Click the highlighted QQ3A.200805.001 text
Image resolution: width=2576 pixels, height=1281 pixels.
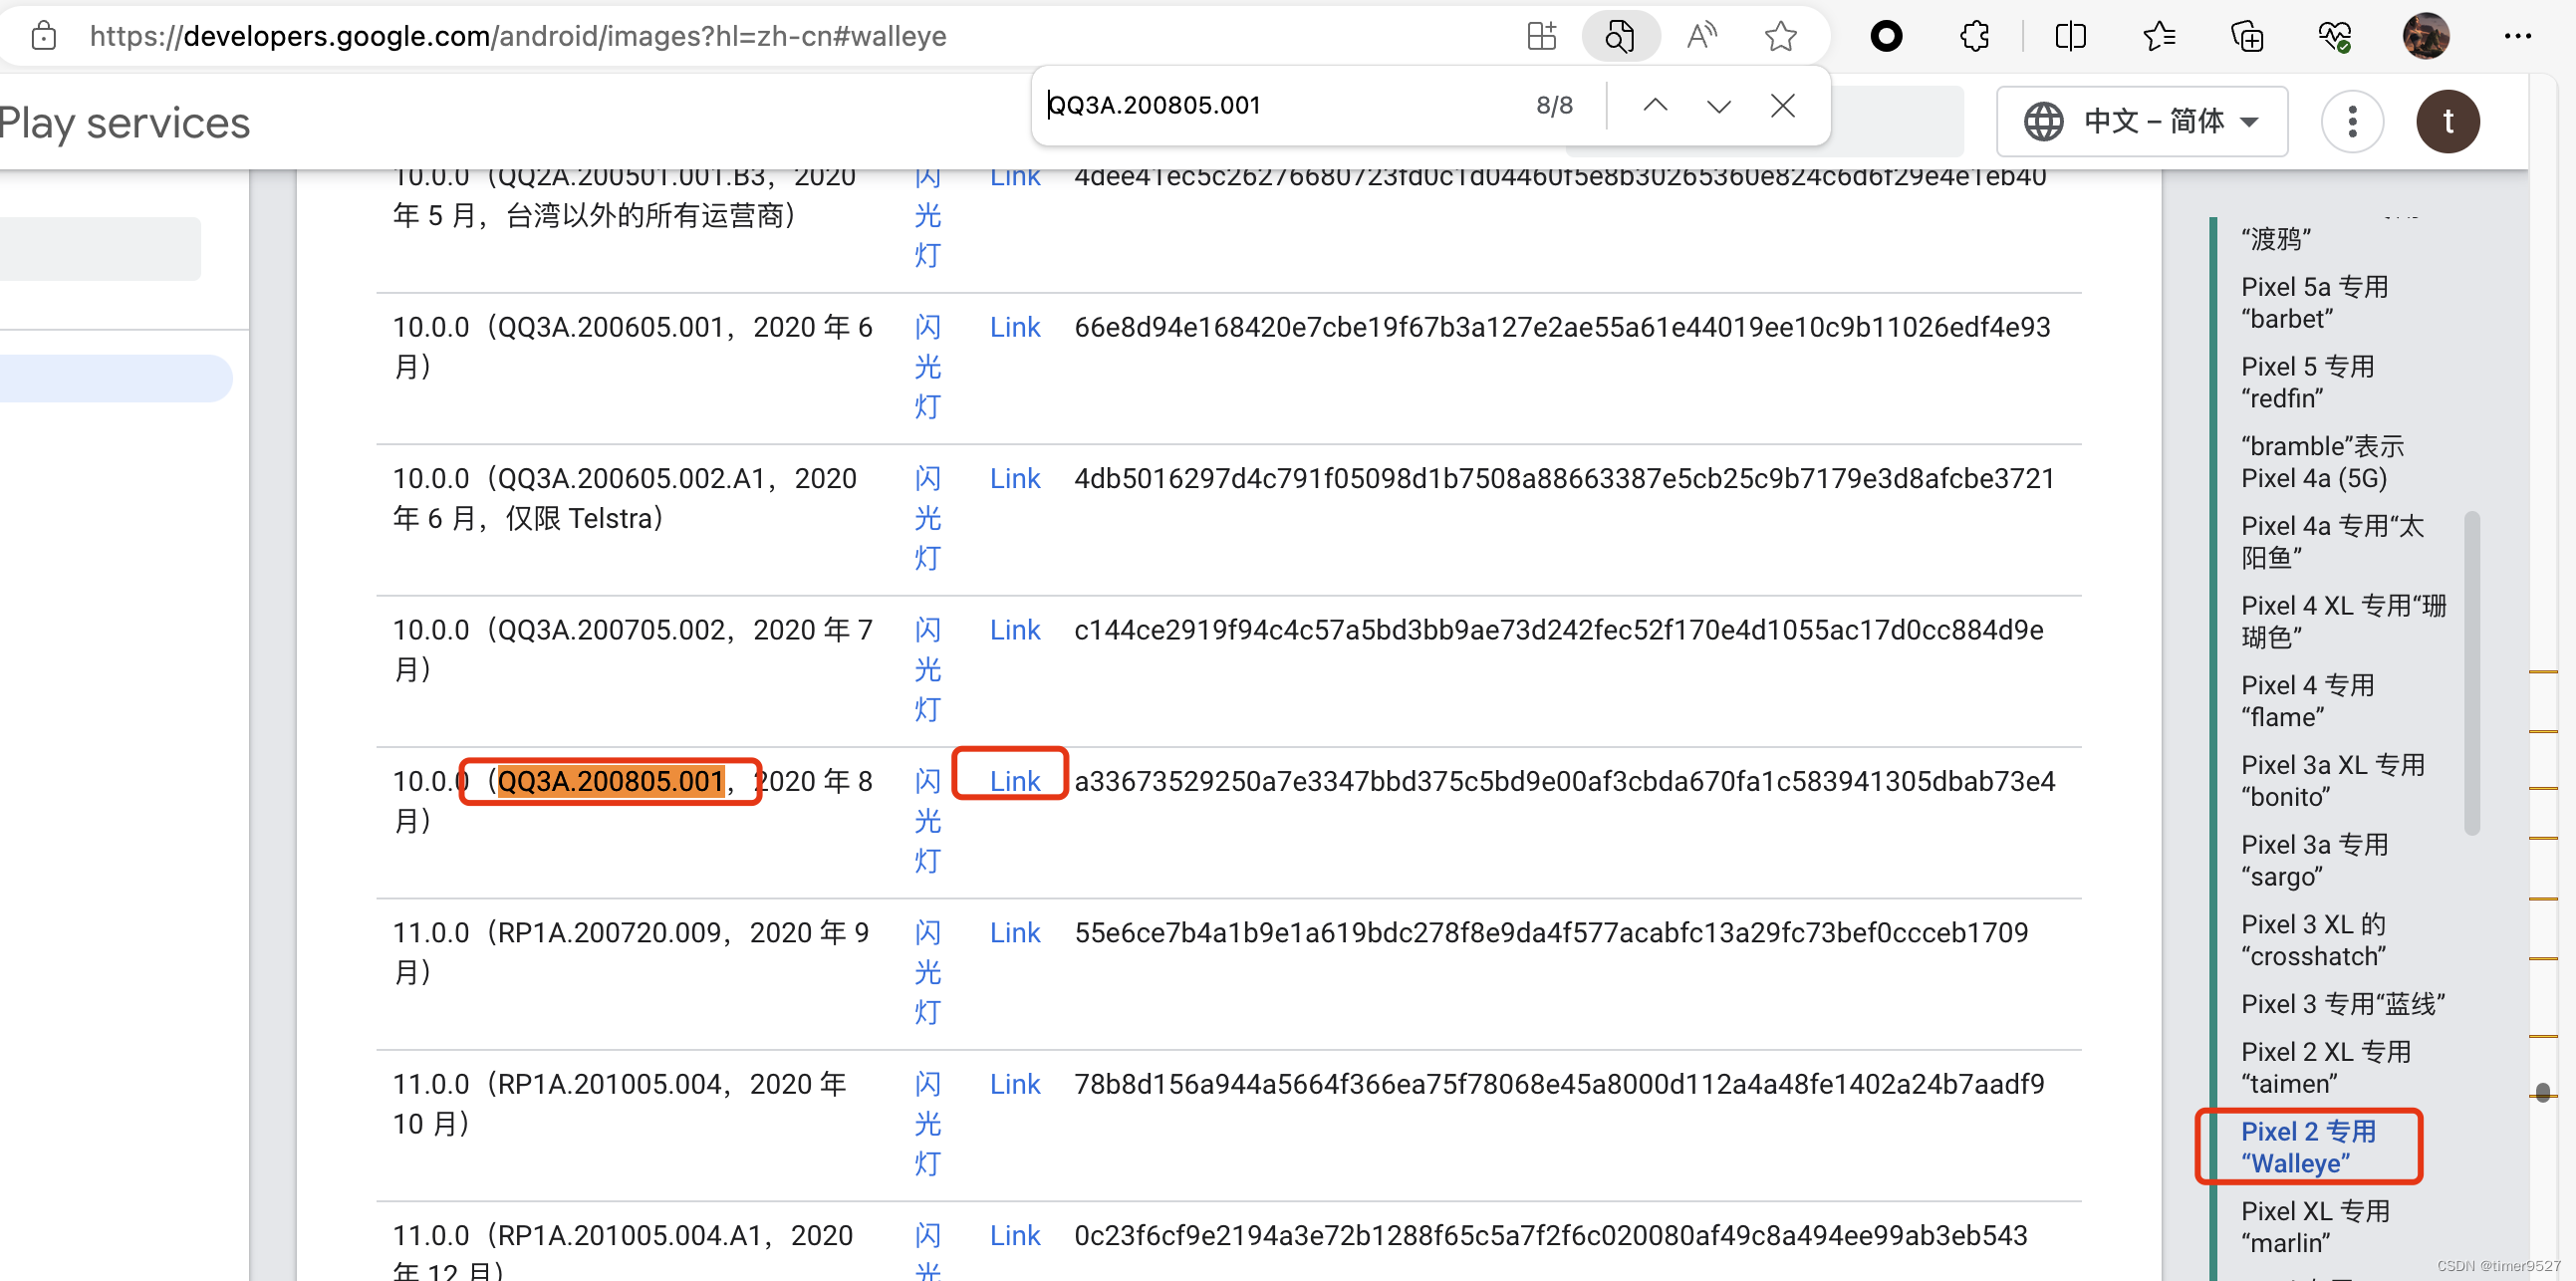coord(610,781)
